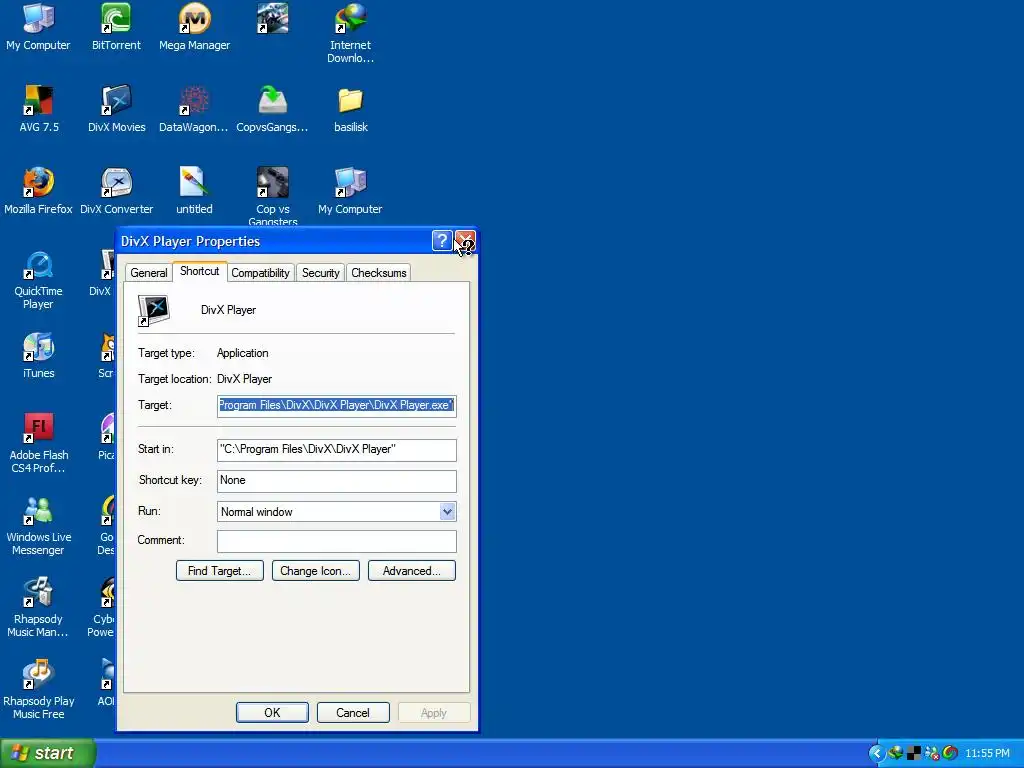Screen dimensions: 1024x768
Task: Confirm the dialog with OK
Action: click(272, 712)
